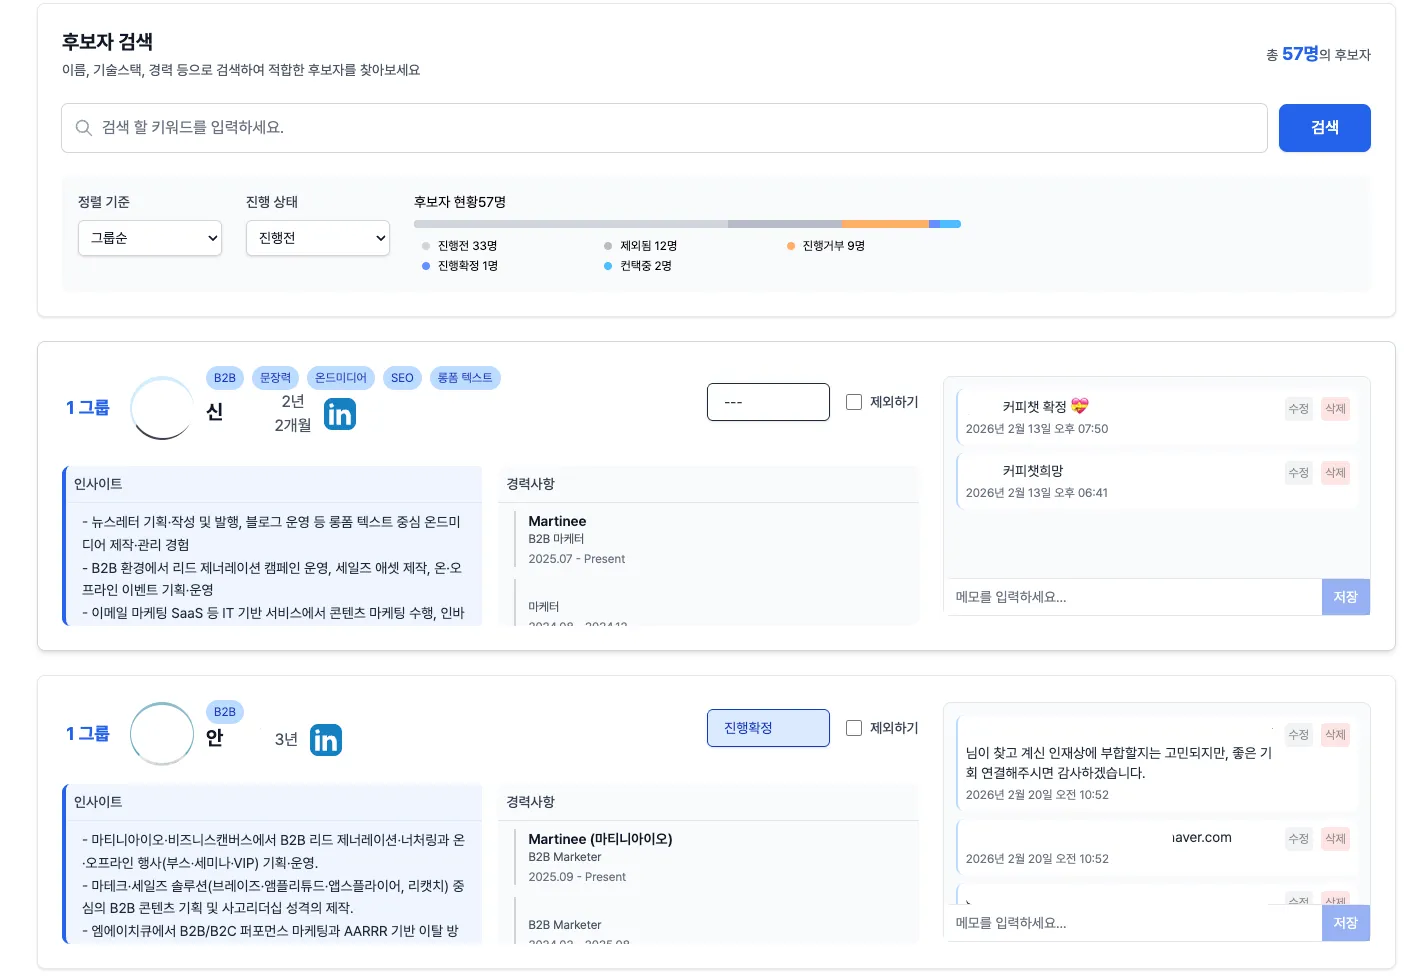Image resolution: width=1405 pixels, height=978 pixels.
Task: Click the 진행확정 status button for candidate 안
Action: (768, 727)
